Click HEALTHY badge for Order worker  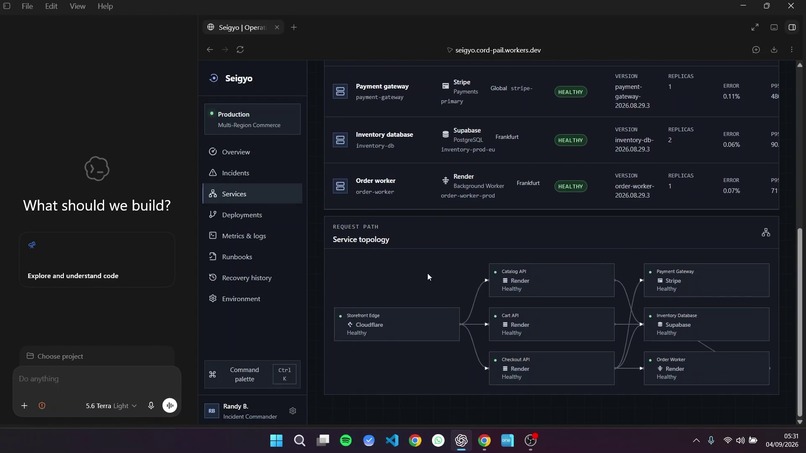(571, 186)
